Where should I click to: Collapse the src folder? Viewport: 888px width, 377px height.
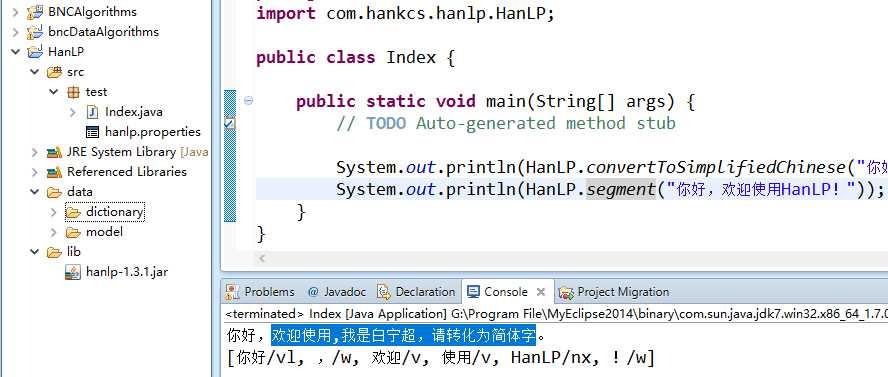(x=35, y=72)
